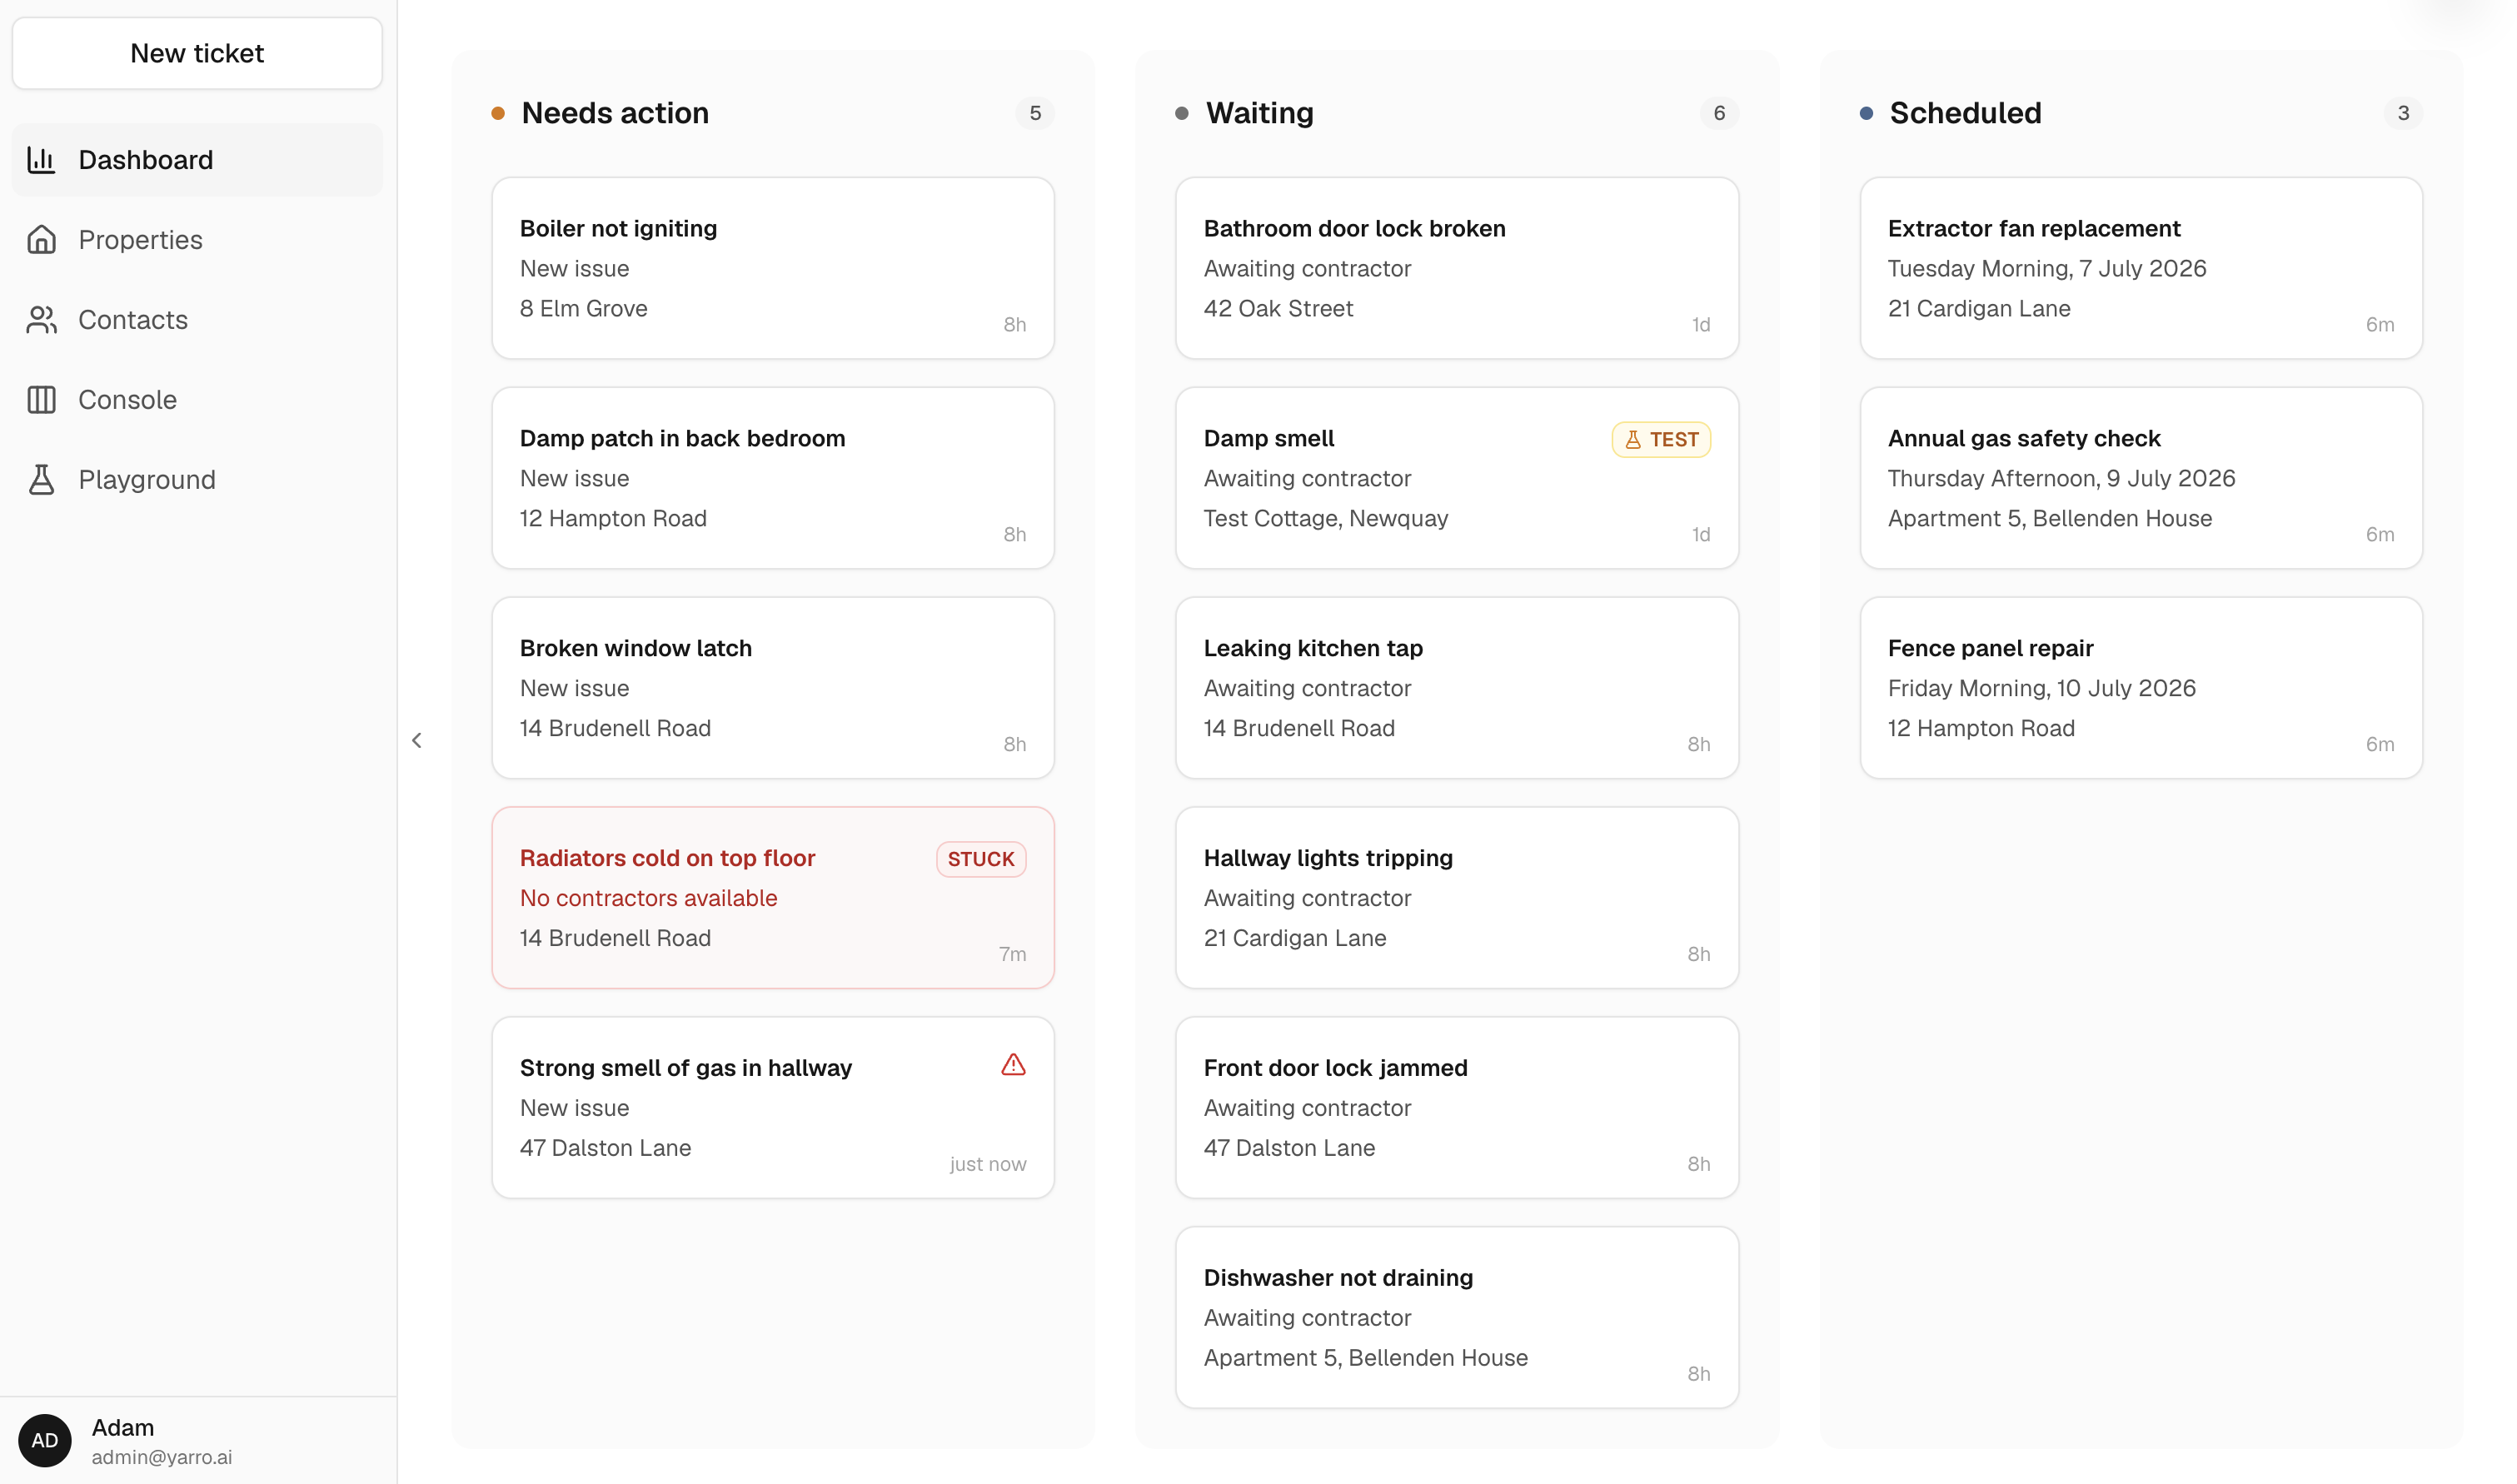
Task: Click the 'just now' timestamp
Action: tap(987, 1164)
